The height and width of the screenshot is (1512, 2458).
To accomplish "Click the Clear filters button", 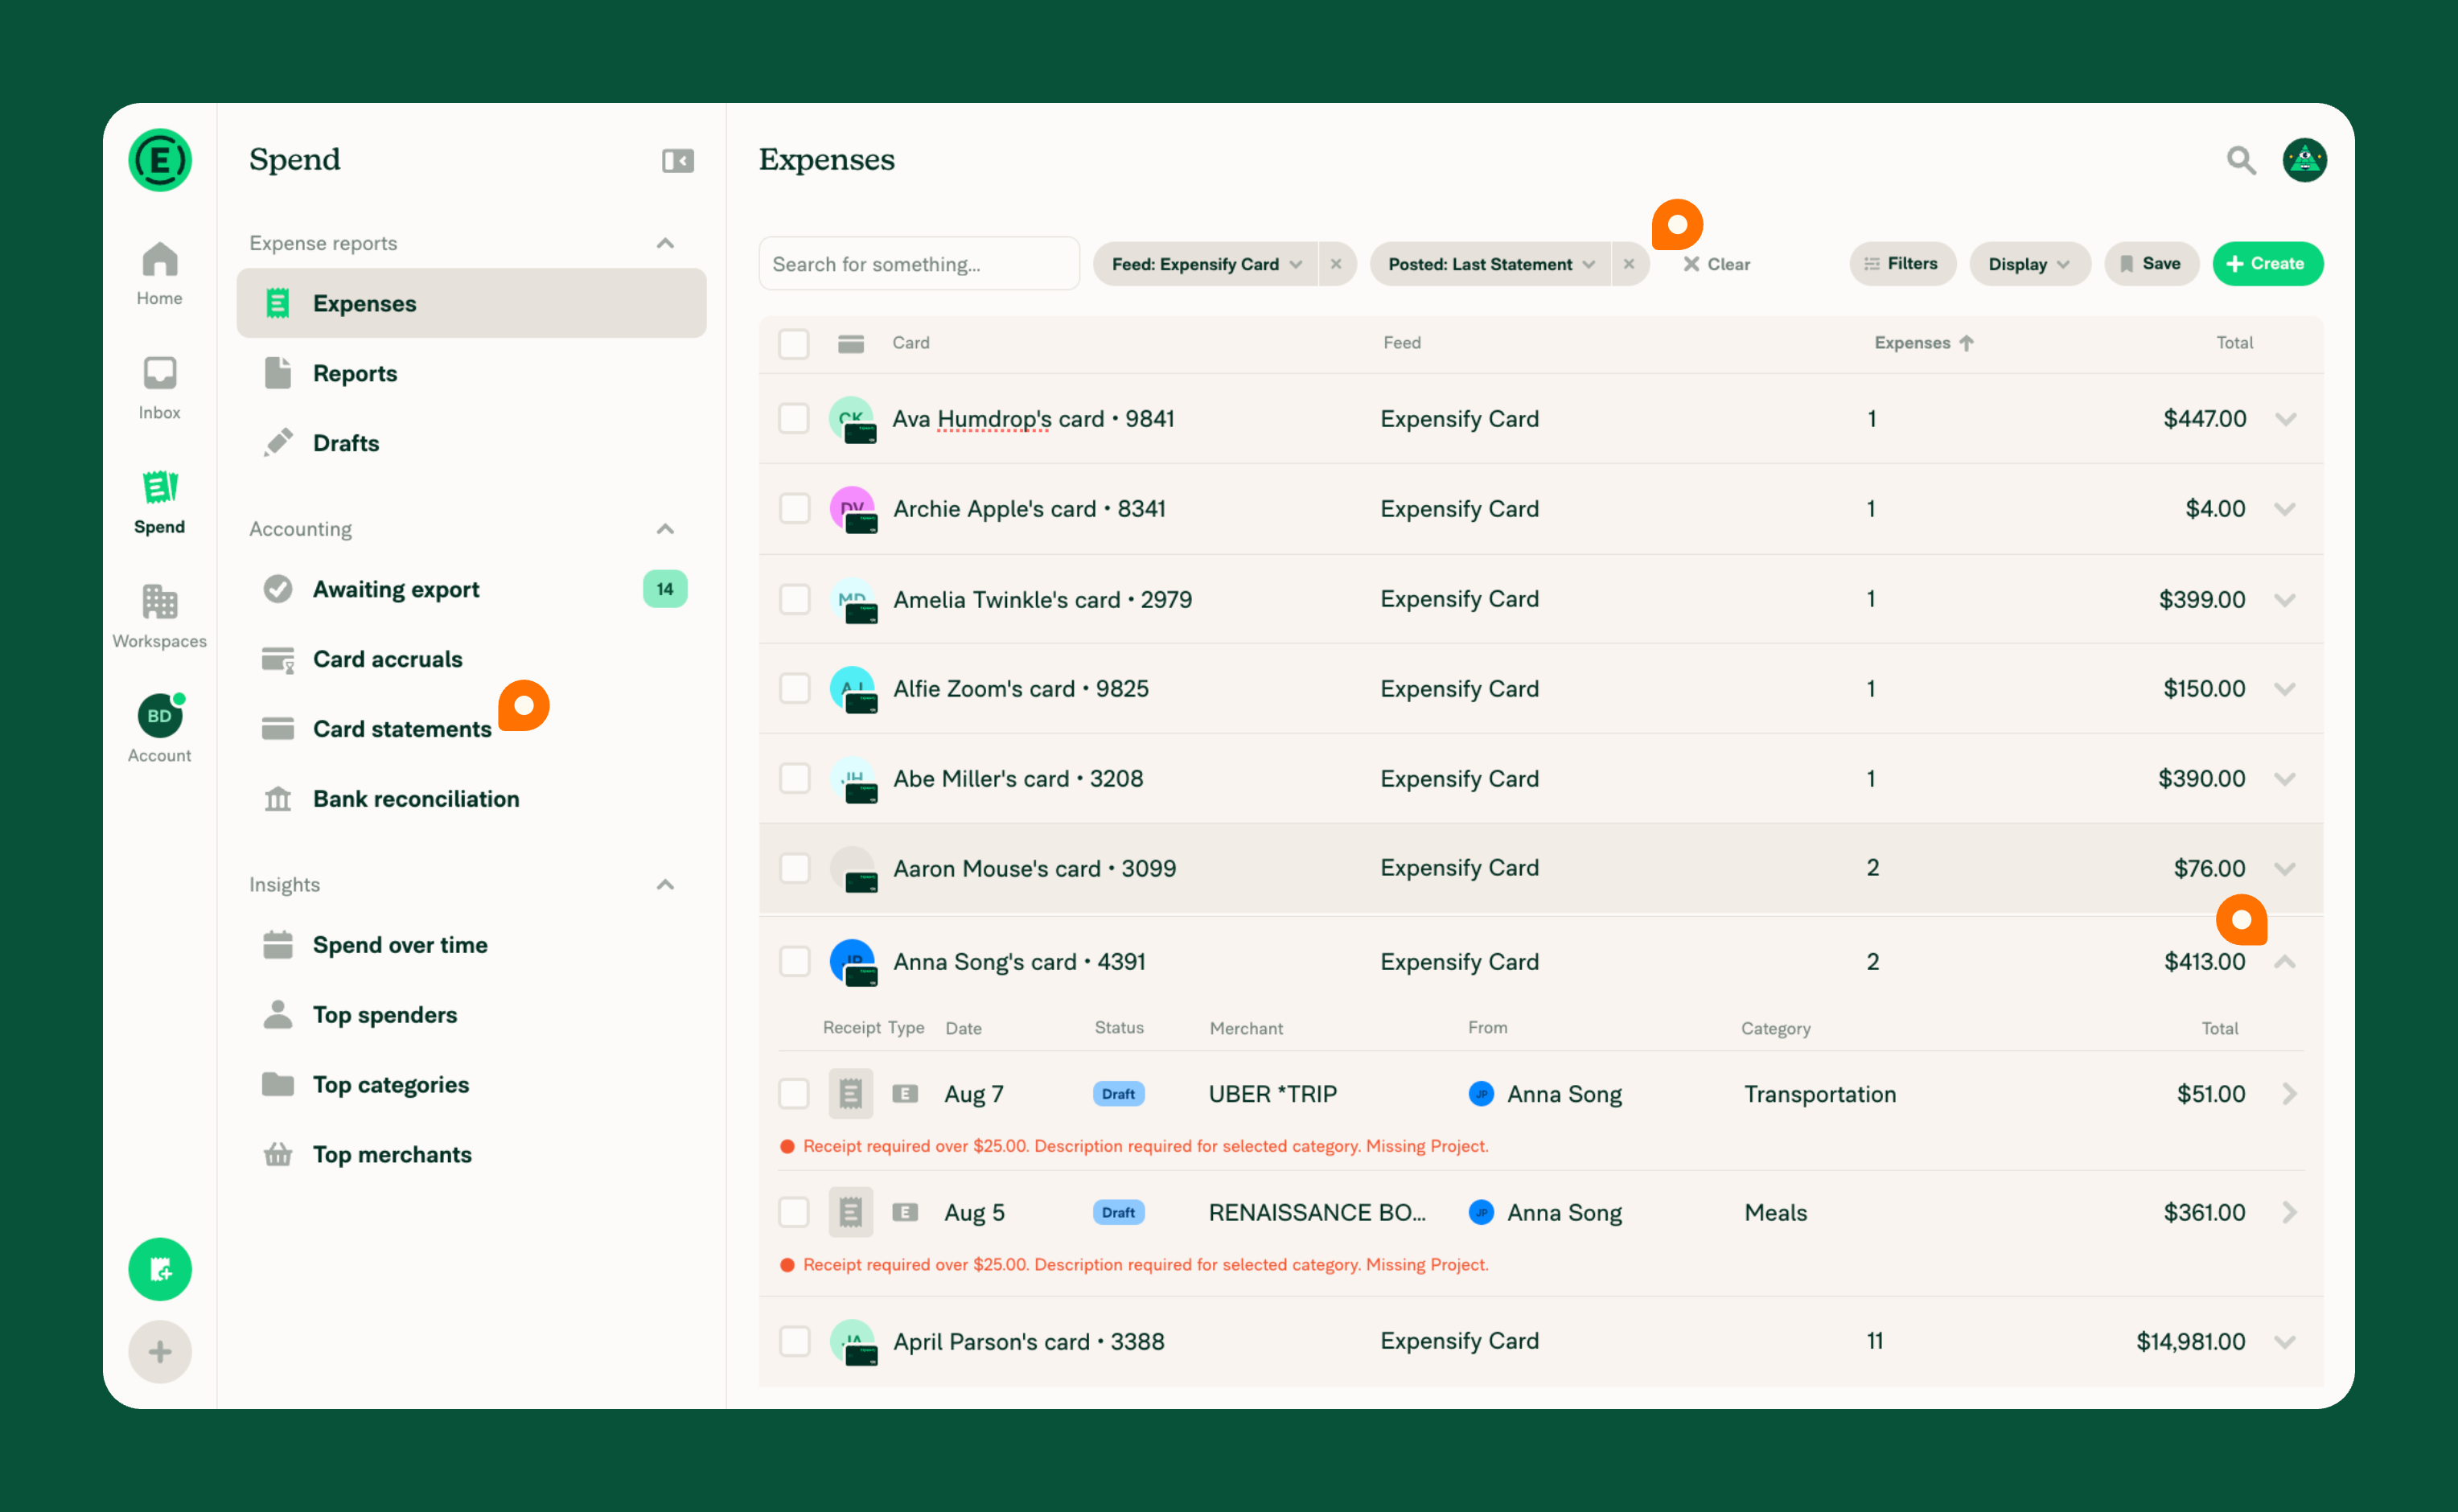I will (1716, 264).
